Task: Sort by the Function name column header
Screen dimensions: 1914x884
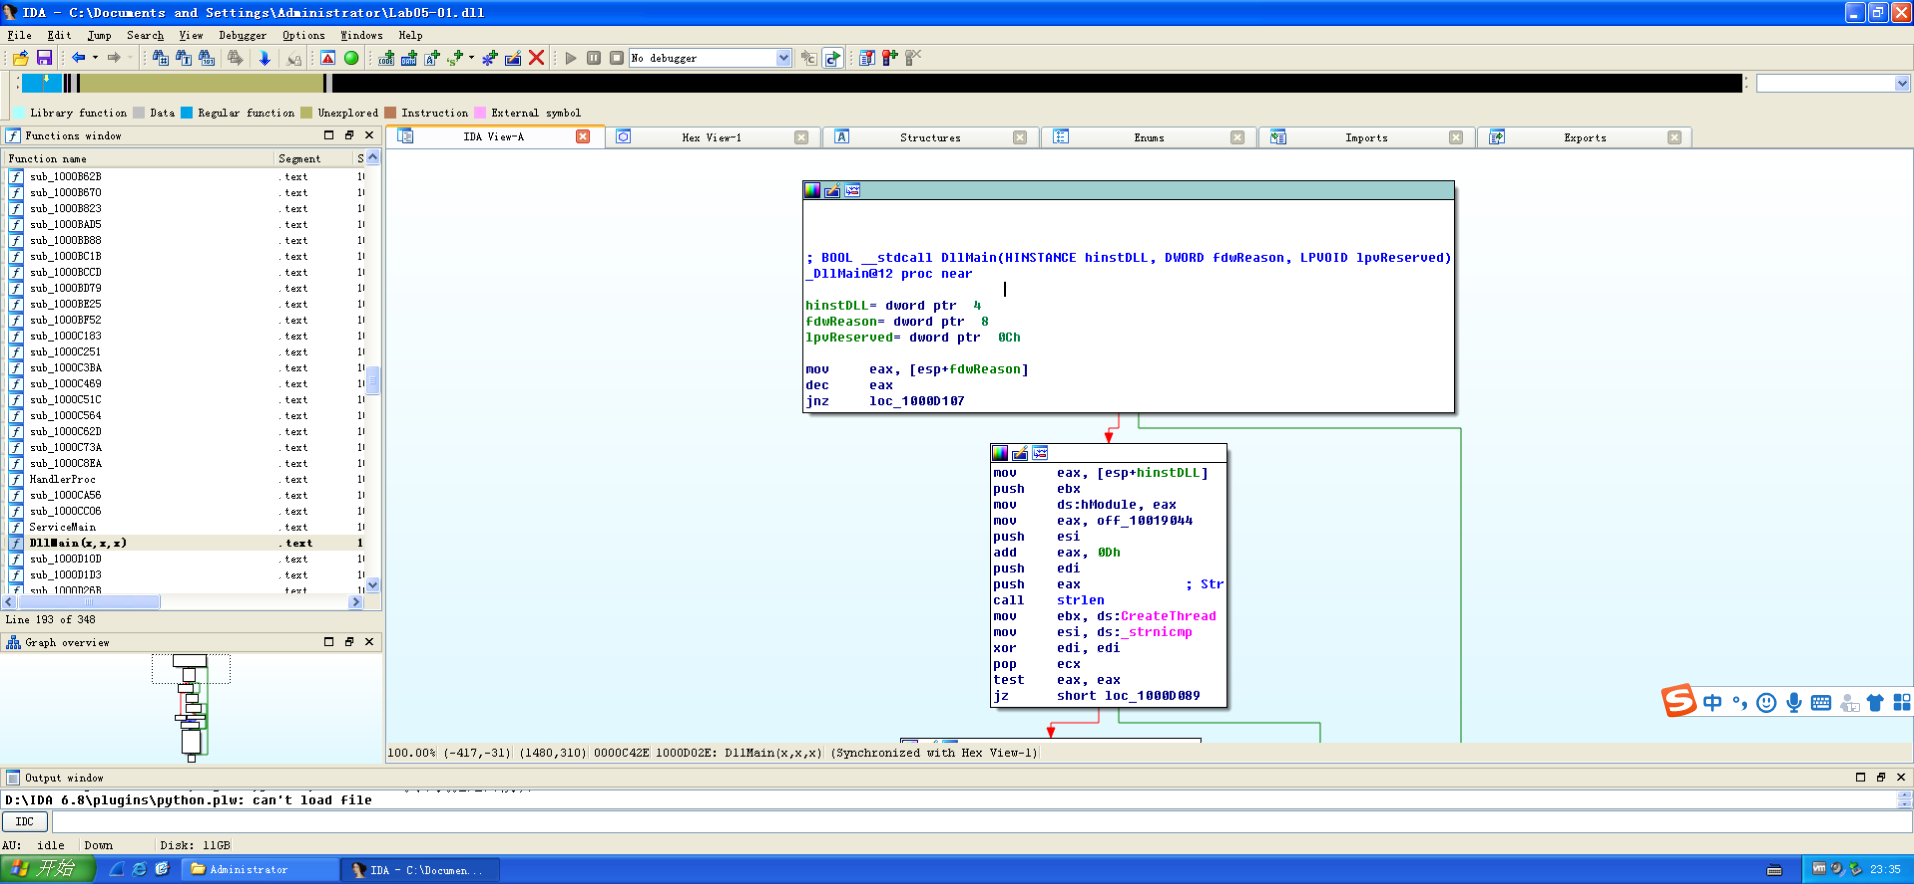Action: tap(138, 158)
